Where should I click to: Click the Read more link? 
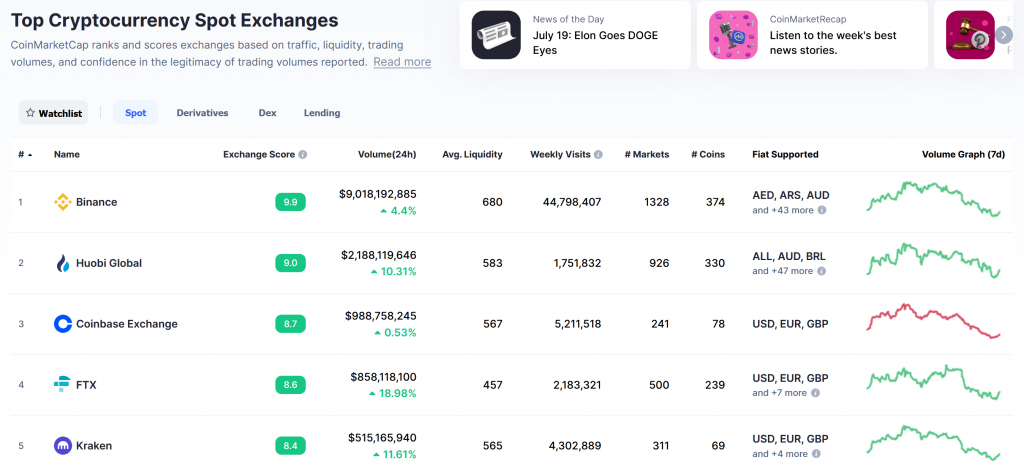(402, 62)
